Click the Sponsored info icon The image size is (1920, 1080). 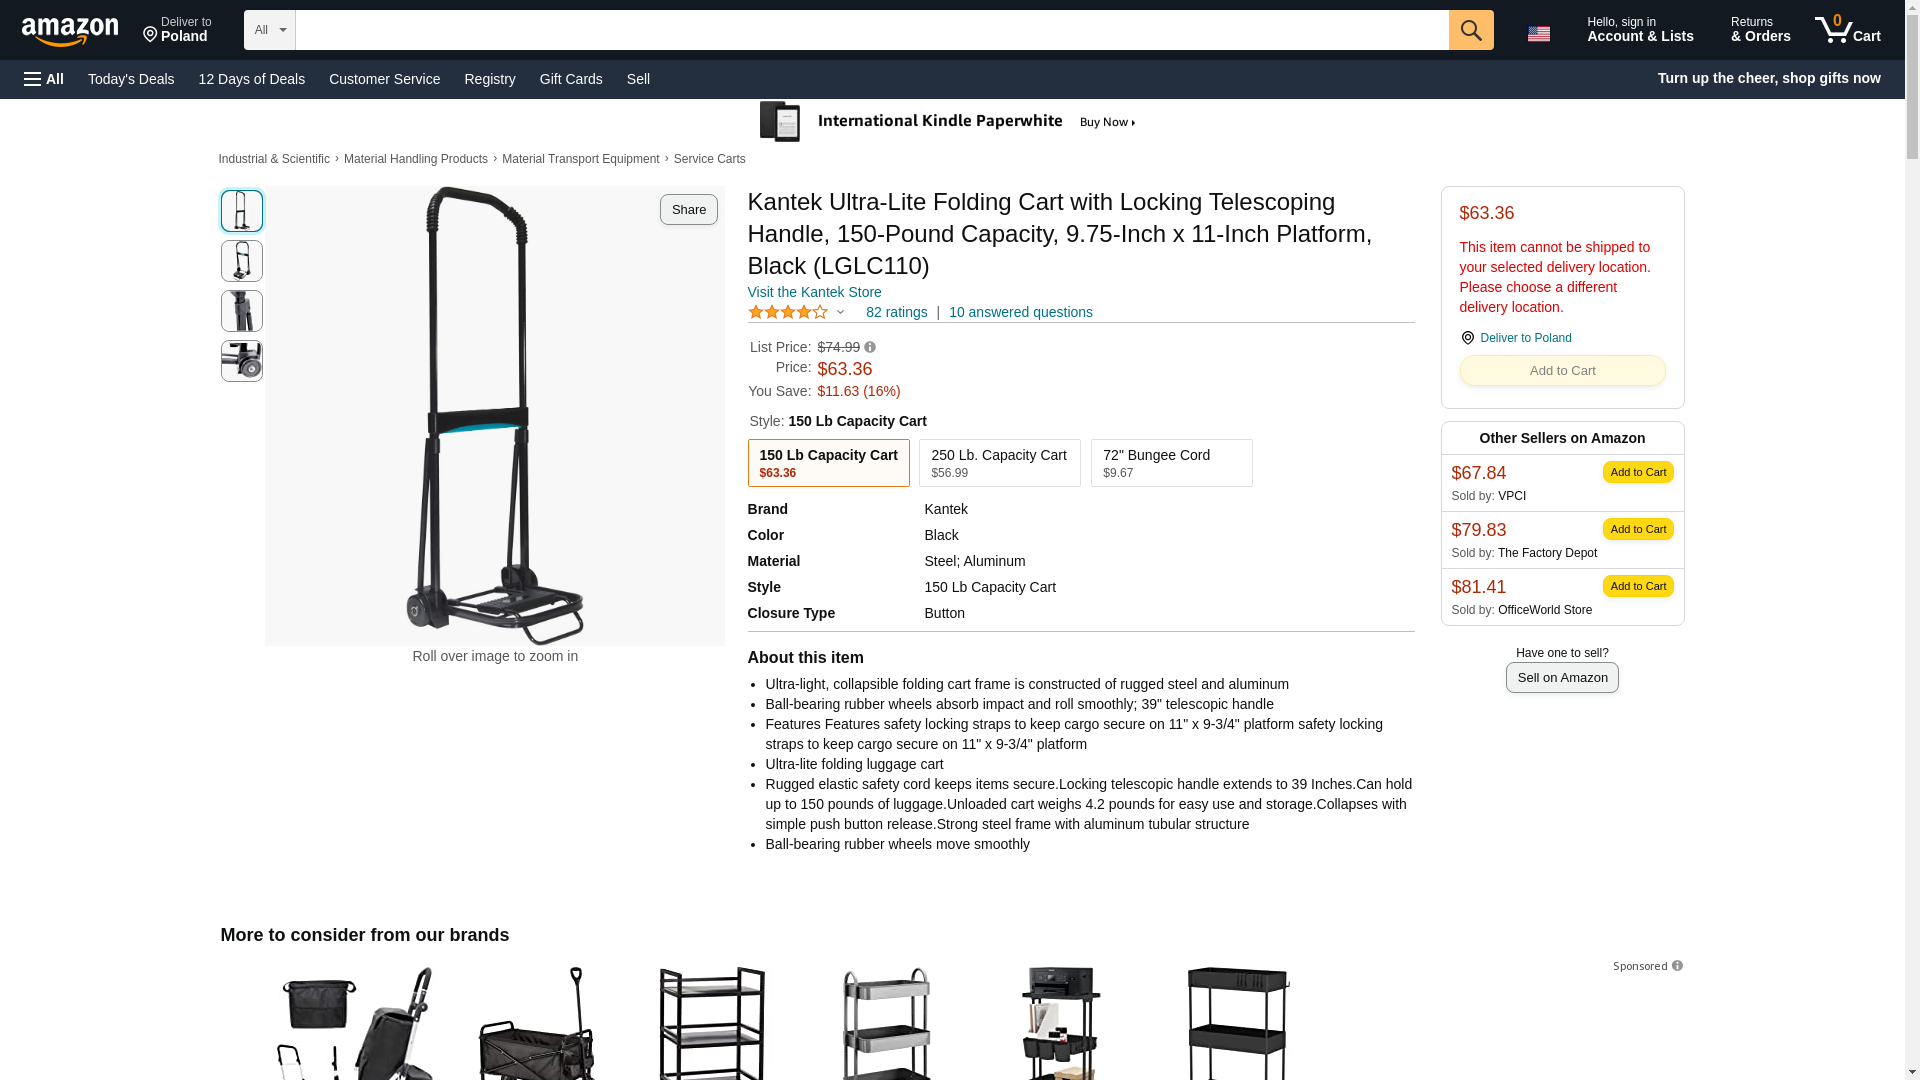[1677, 966]
